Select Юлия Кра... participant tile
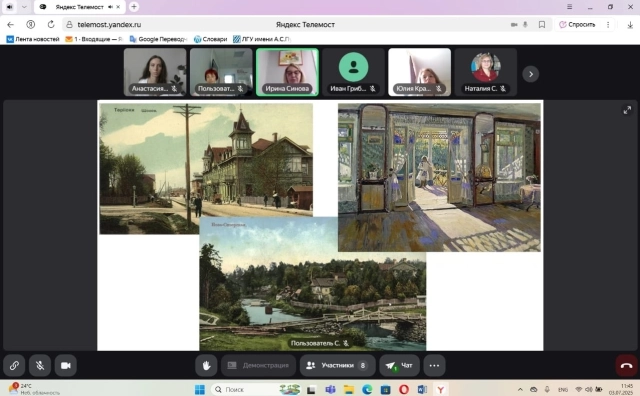This screenshot has height=396, width=640. 420,72
